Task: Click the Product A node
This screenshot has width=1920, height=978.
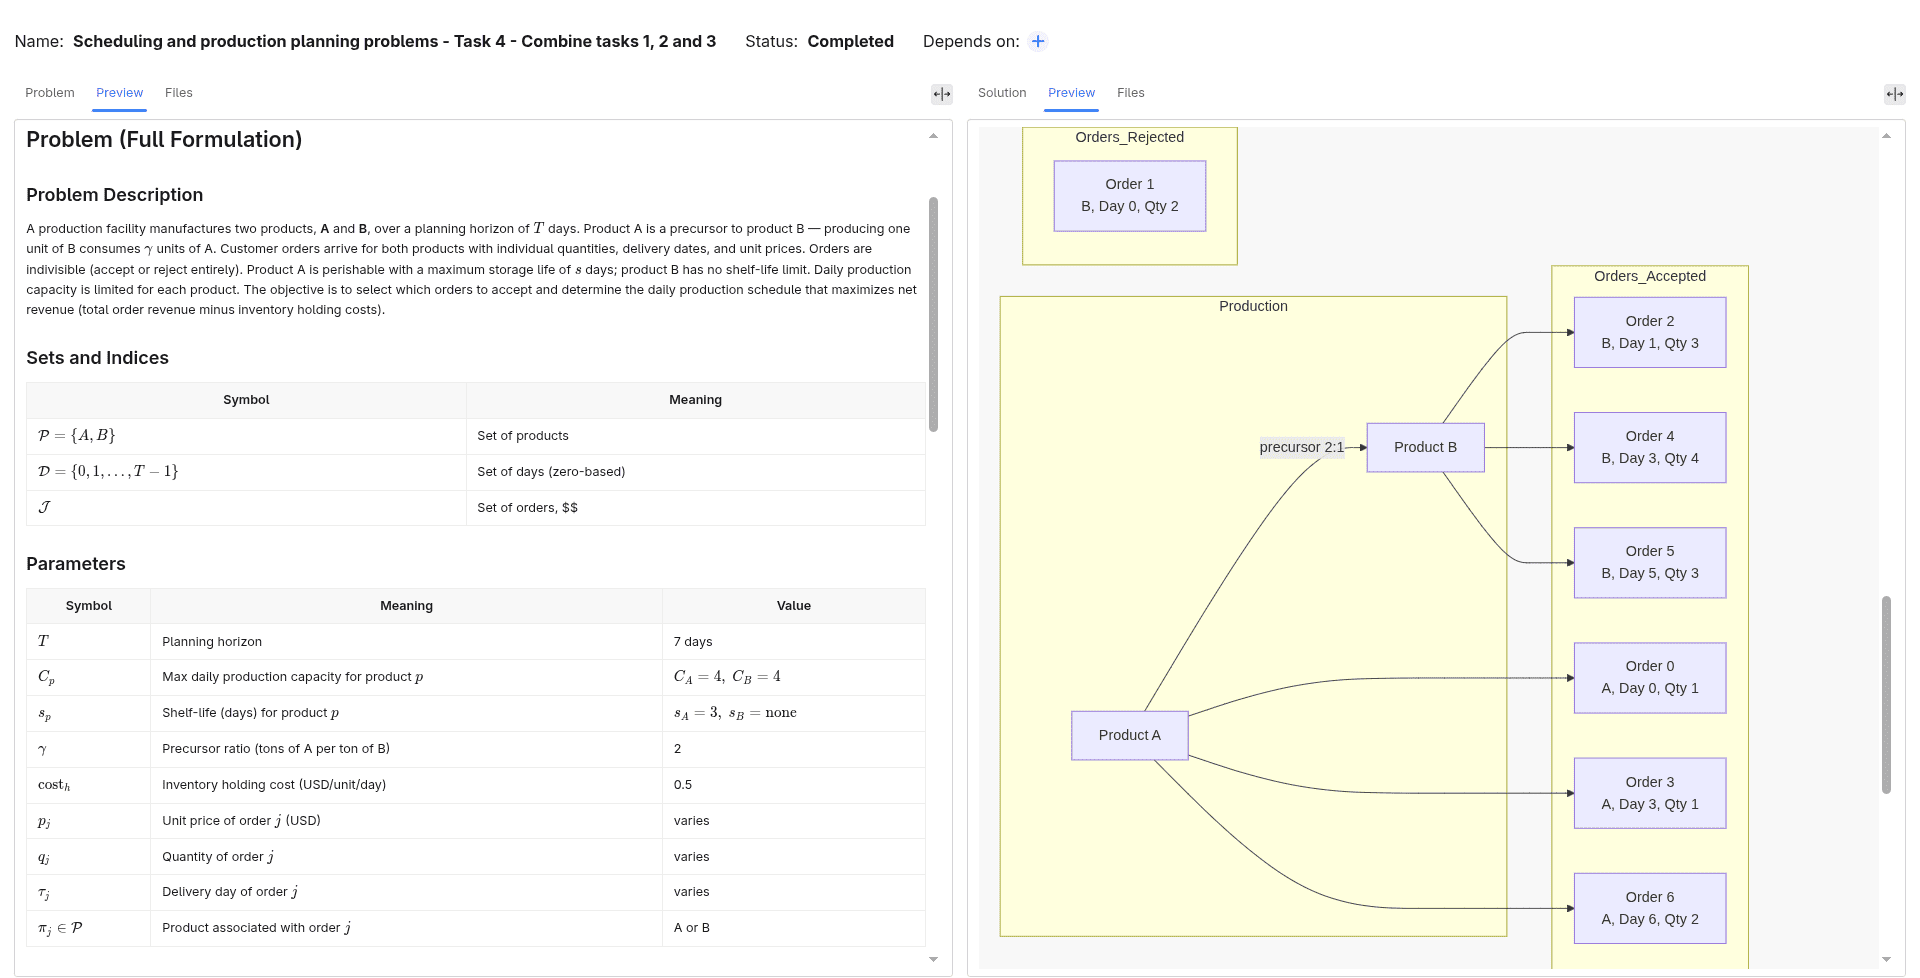Action: 1130,736
